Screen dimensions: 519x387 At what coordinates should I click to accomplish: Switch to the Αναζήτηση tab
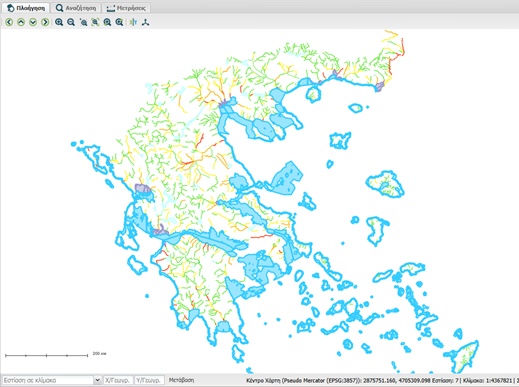[76, 8]
